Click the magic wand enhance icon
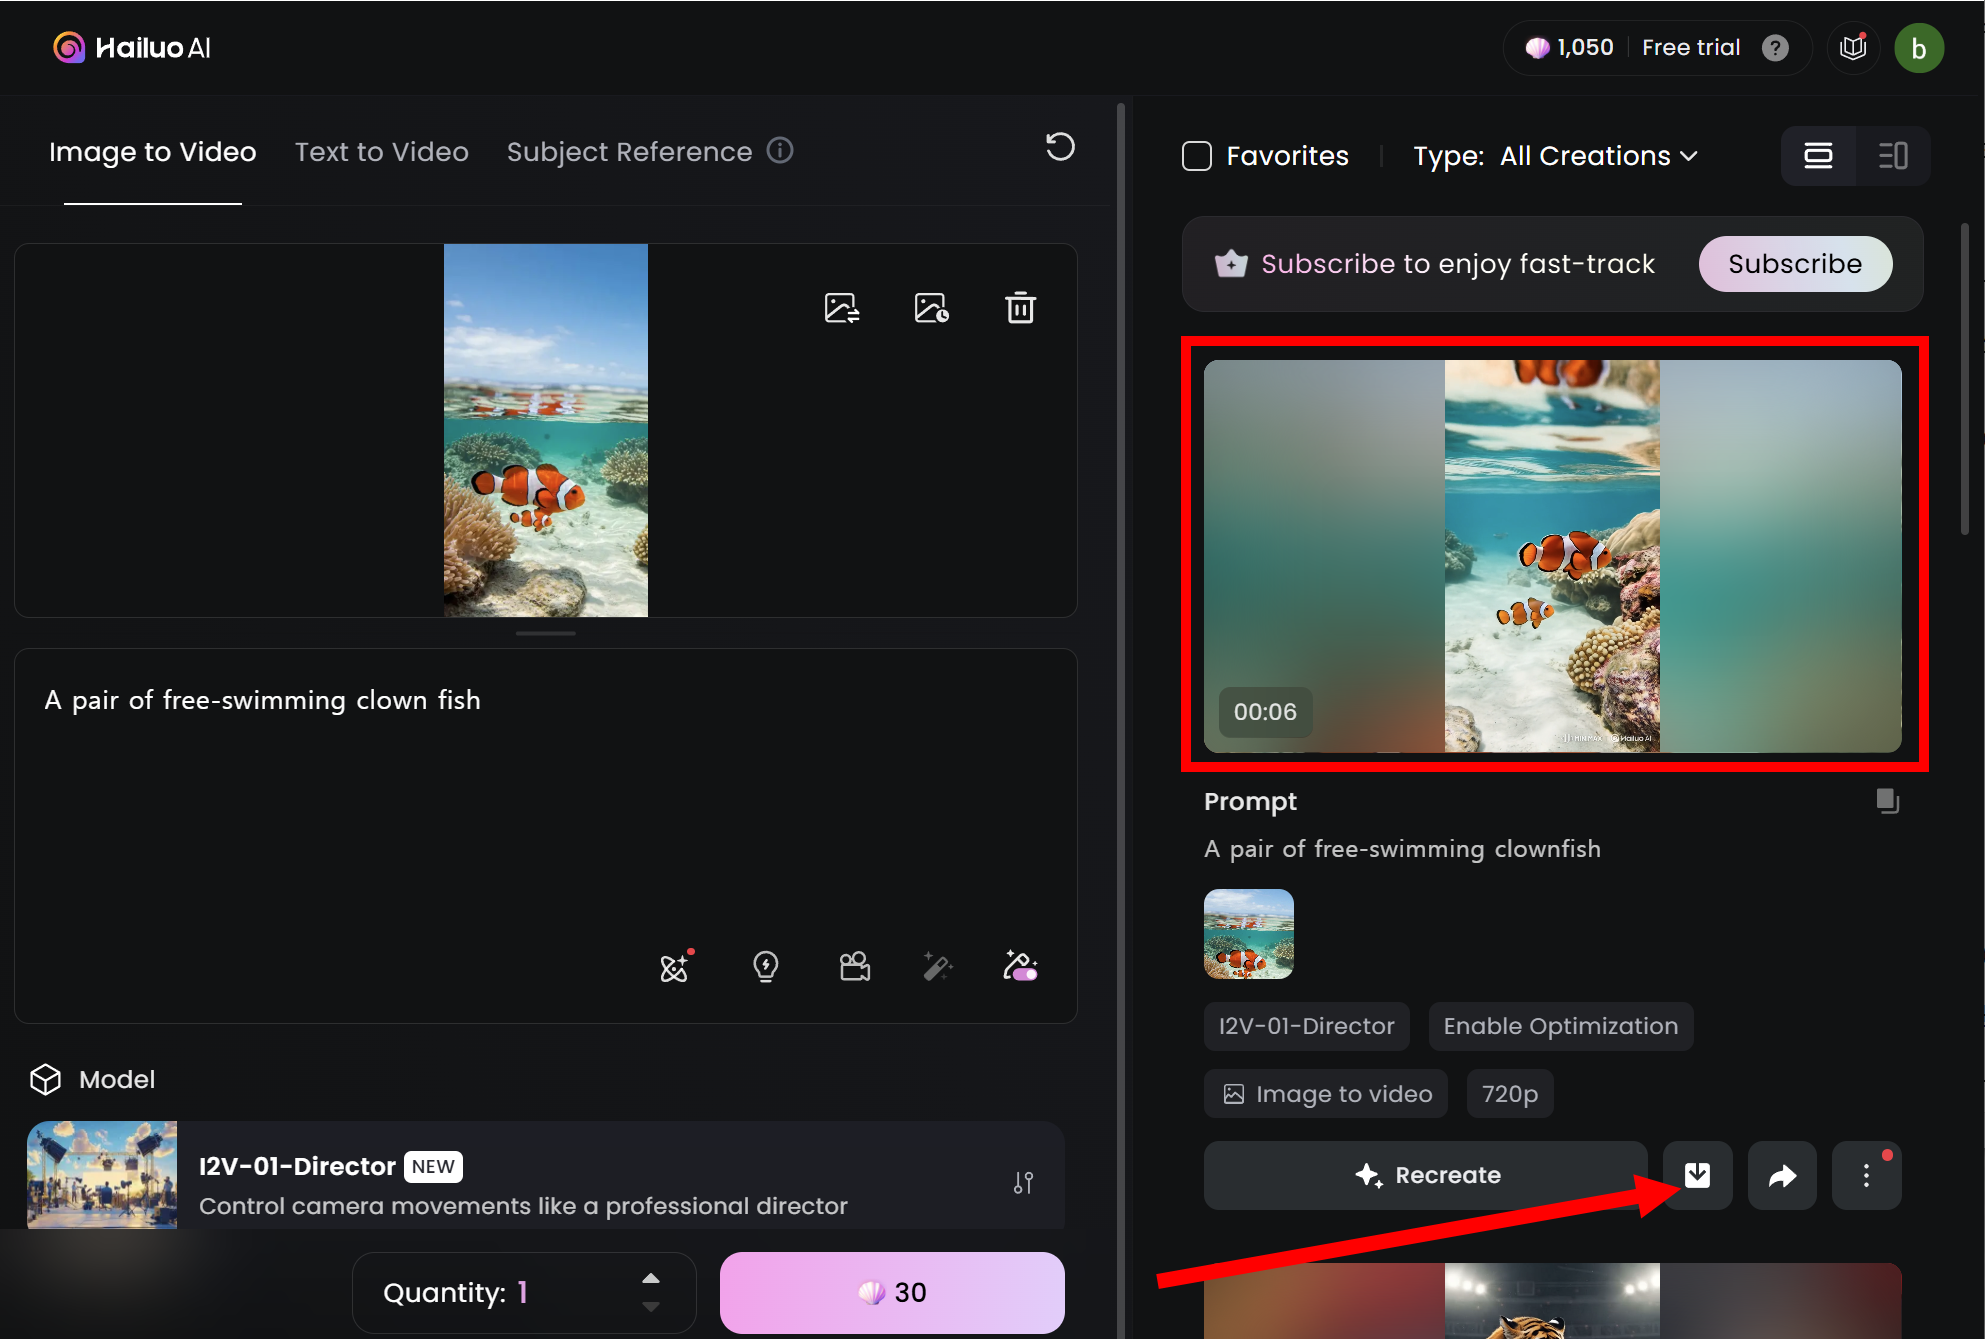Image resolution: width=1985 pixels, height=1339 pixels. point(937,966)
